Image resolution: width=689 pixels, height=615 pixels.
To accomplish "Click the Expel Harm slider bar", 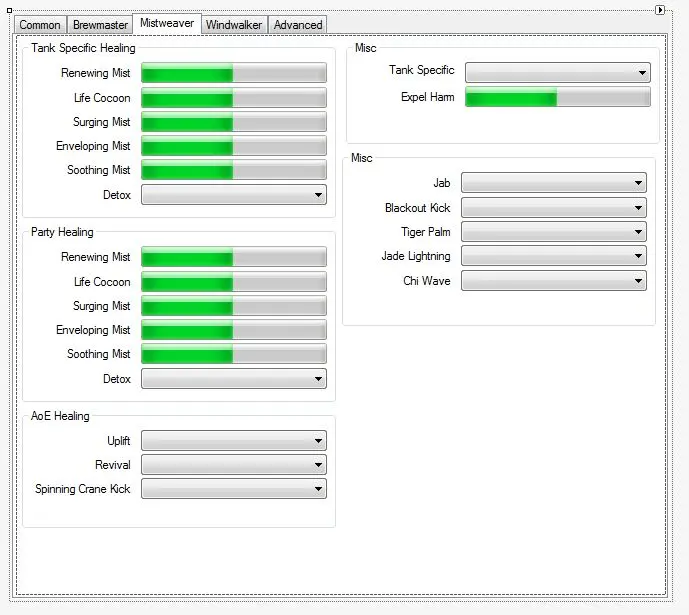I will [558, 97].
